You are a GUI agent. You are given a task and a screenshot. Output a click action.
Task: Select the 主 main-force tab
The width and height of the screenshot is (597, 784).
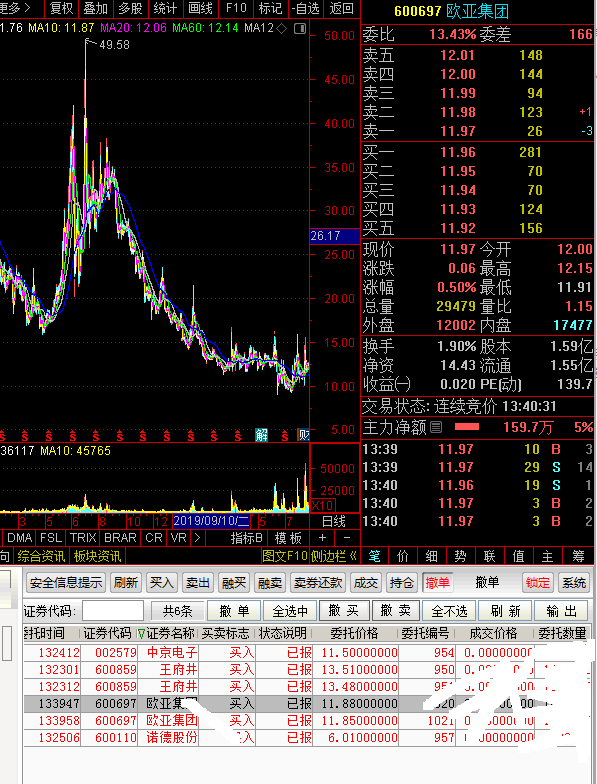coord(548,556)
